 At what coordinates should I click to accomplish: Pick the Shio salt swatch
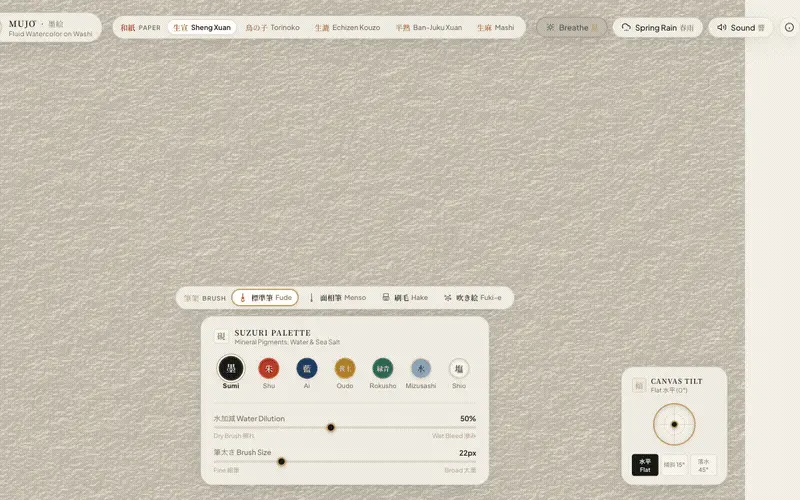click(x=459, y=368)
